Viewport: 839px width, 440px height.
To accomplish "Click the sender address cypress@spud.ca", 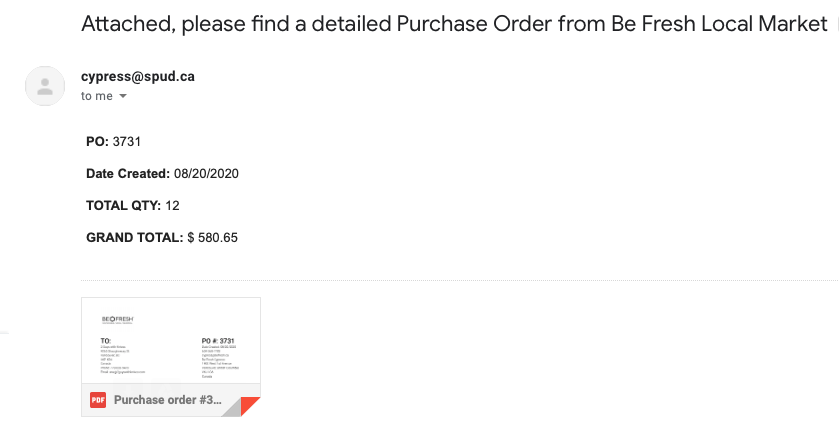I will (130, 76).
